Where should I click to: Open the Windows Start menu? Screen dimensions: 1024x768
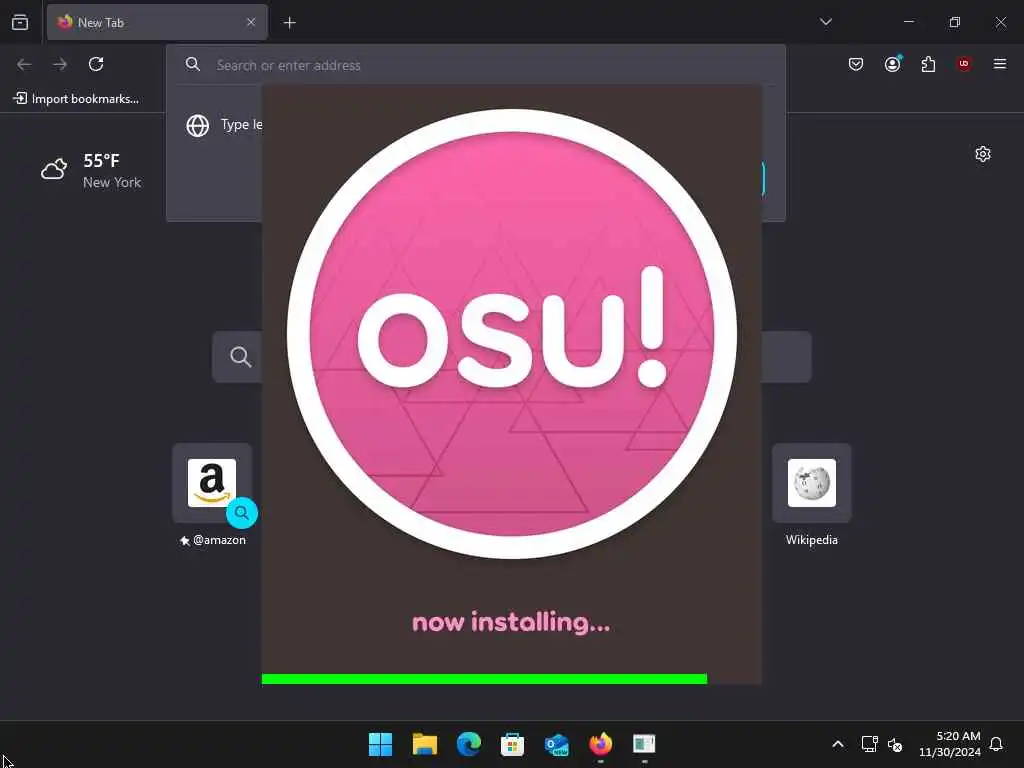pos(380,744)
